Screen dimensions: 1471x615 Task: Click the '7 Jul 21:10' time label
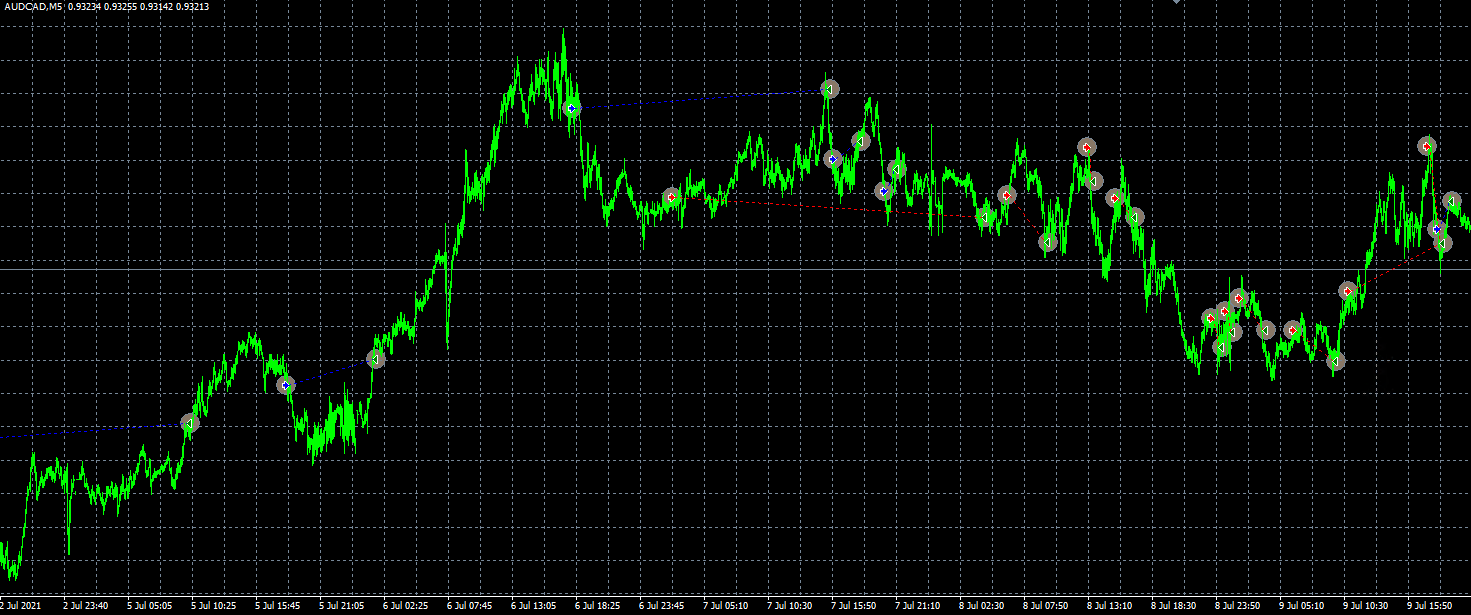tap(917, 605)
